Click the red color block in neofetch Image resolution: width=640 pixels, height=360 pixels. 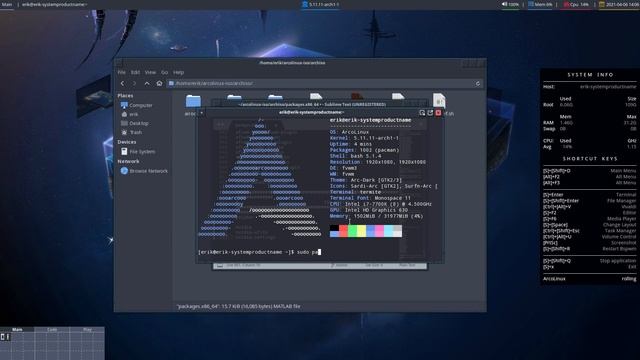(343, 231)
